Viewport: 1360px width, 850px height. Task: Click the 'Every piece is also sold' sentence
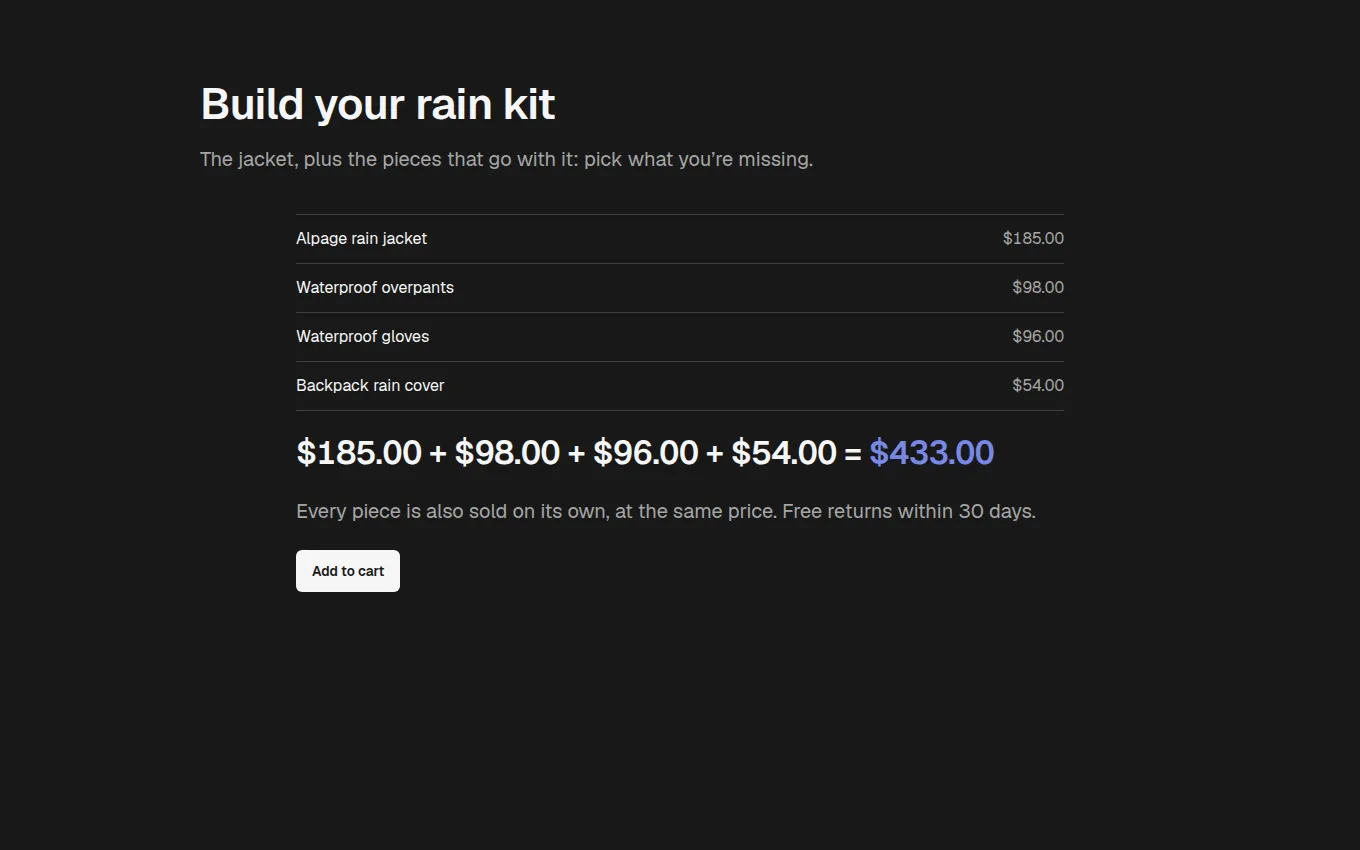pyautogui.click(x=537, y=512)
